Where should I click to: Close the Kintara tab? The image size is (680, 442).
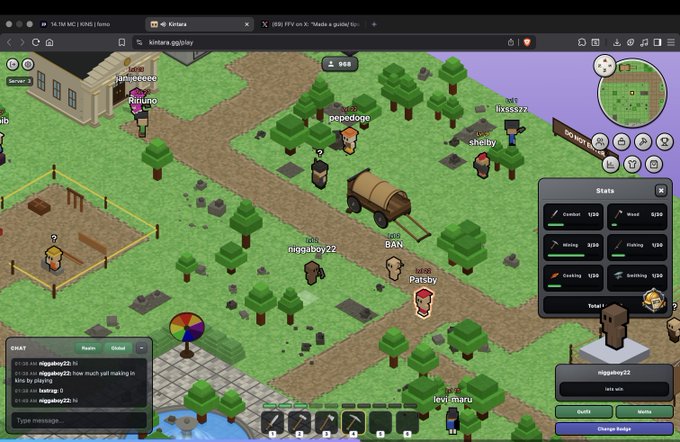pyautogui.click(x=247, y=24)
